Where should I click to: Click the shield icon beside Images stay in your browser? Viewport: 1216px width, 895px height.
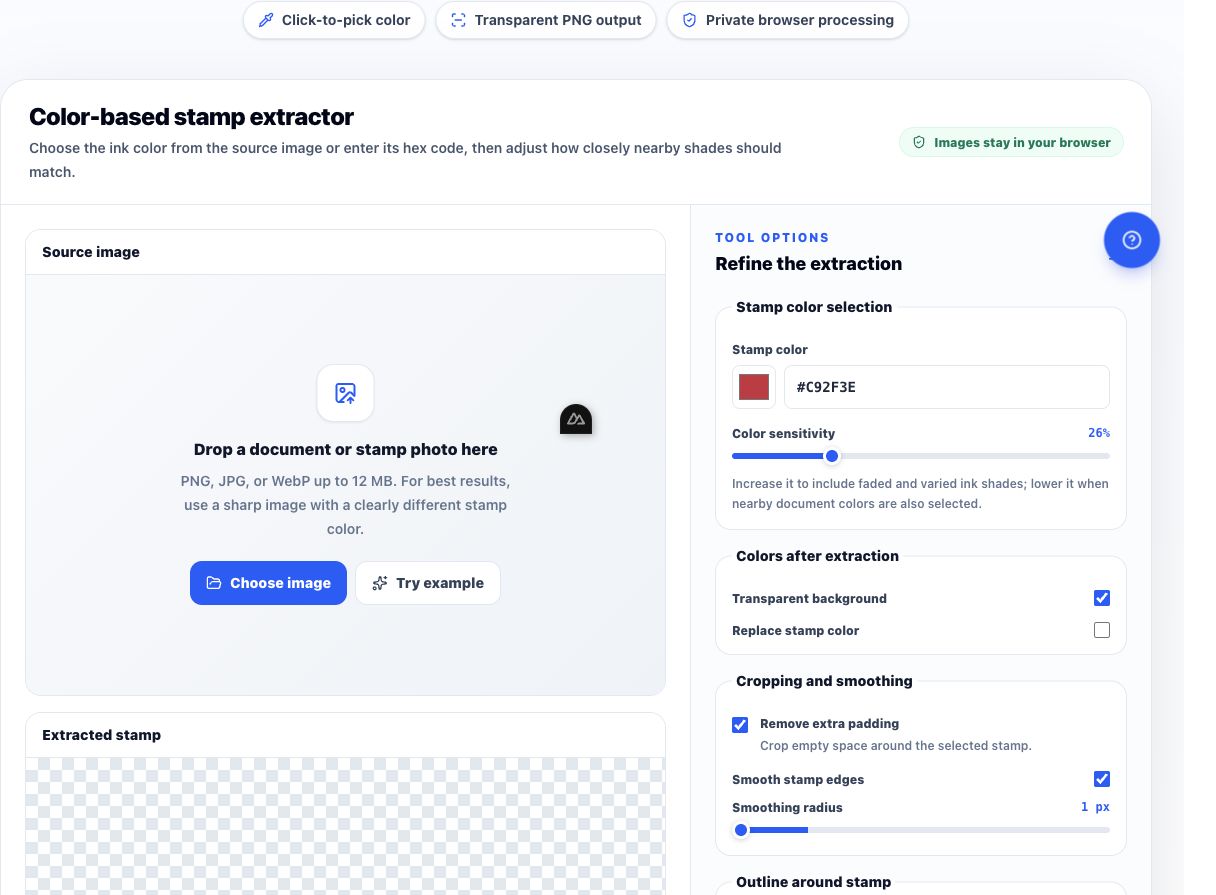point(919,142)
